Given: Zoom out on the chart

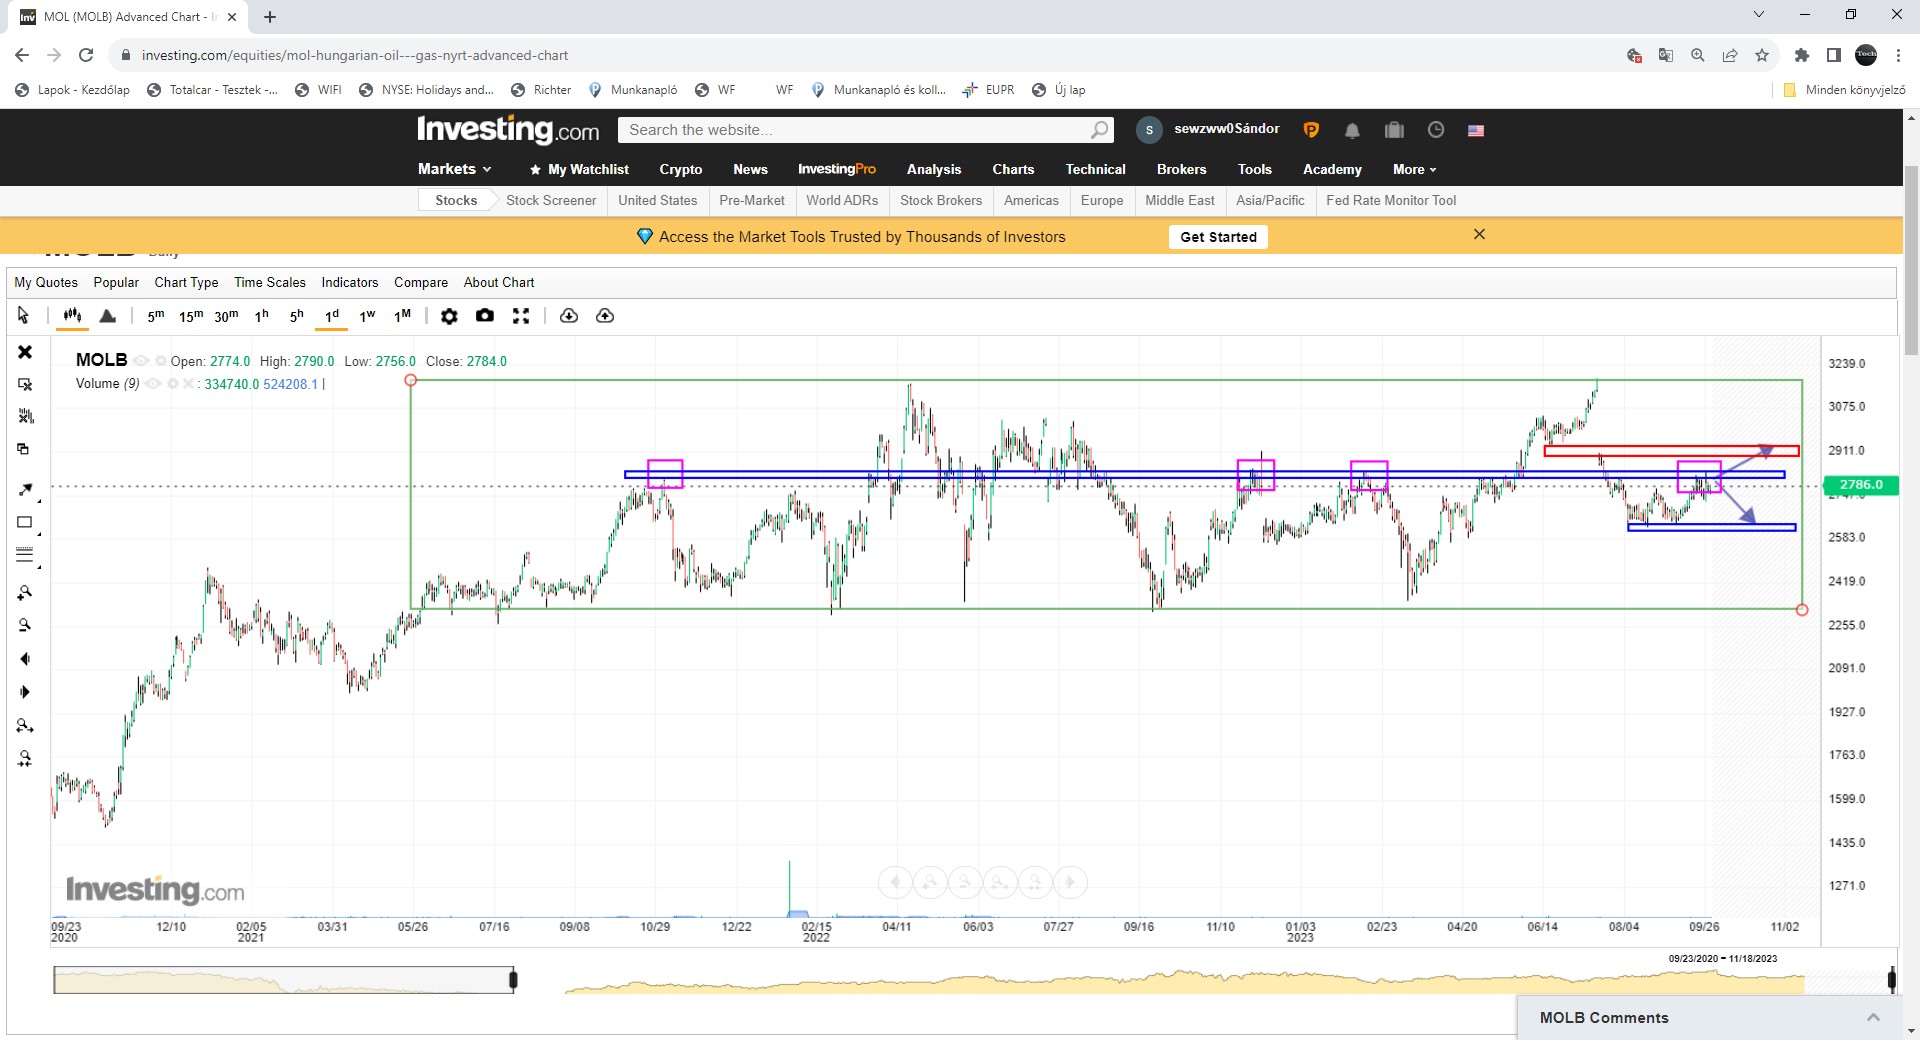Looking at the screenshot, I should click(x=25, y=625).
